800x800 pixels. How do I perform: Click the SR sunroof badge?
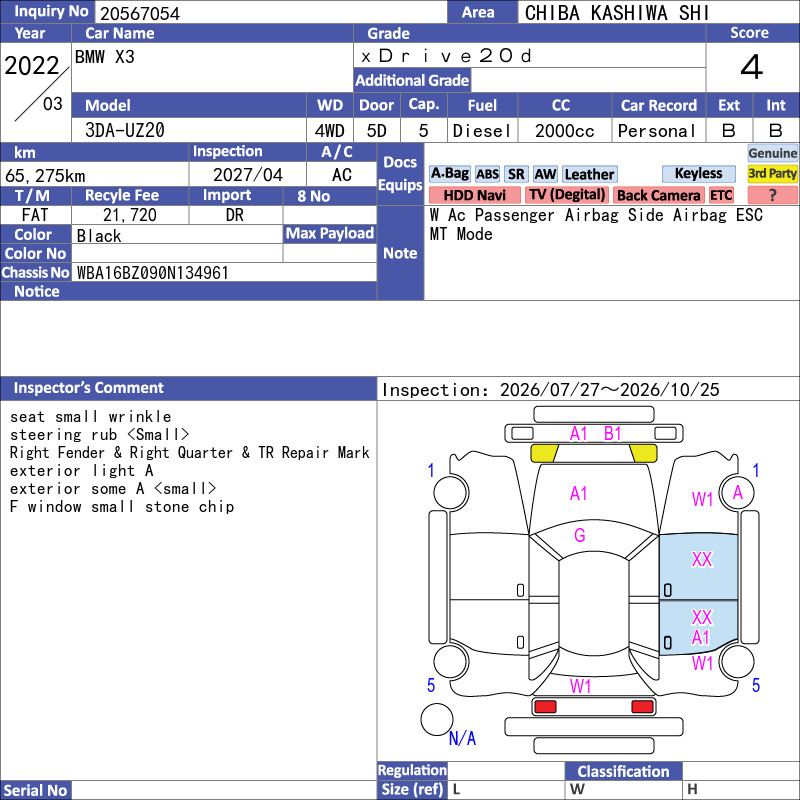click(x=516, y=174)
